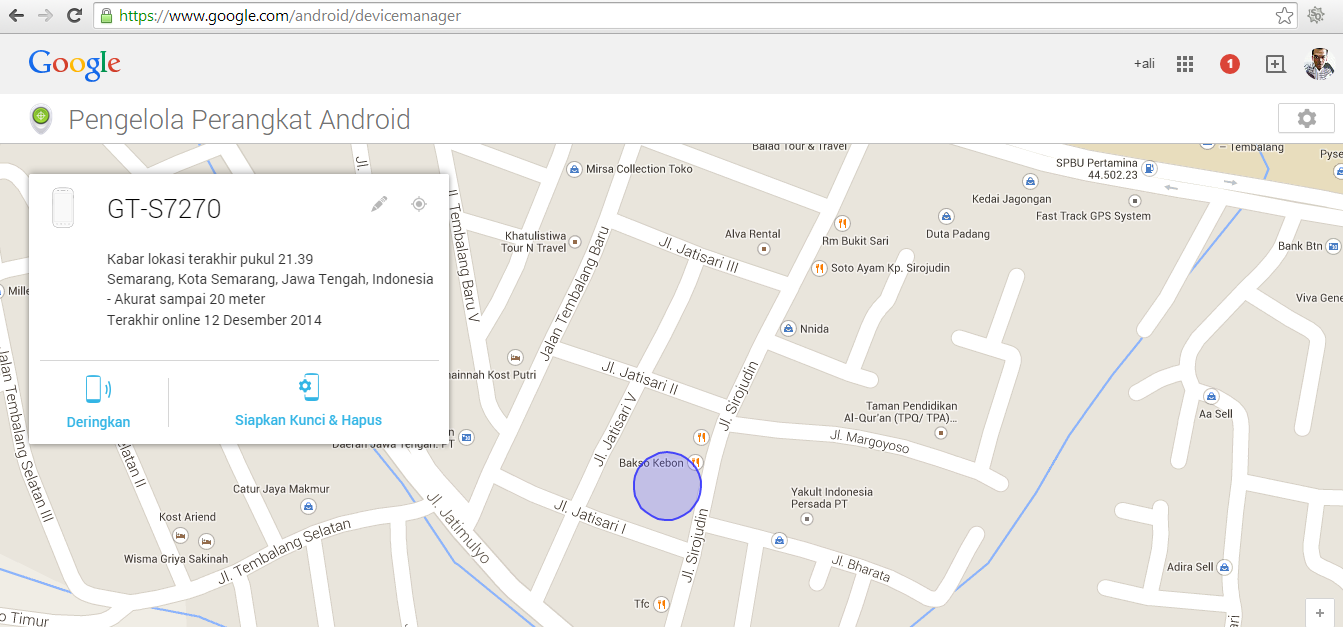This screenshot has height=627, width=1343.
Task: View the red notification badge
Action: pyautogui.click(x=1230, y=64)
